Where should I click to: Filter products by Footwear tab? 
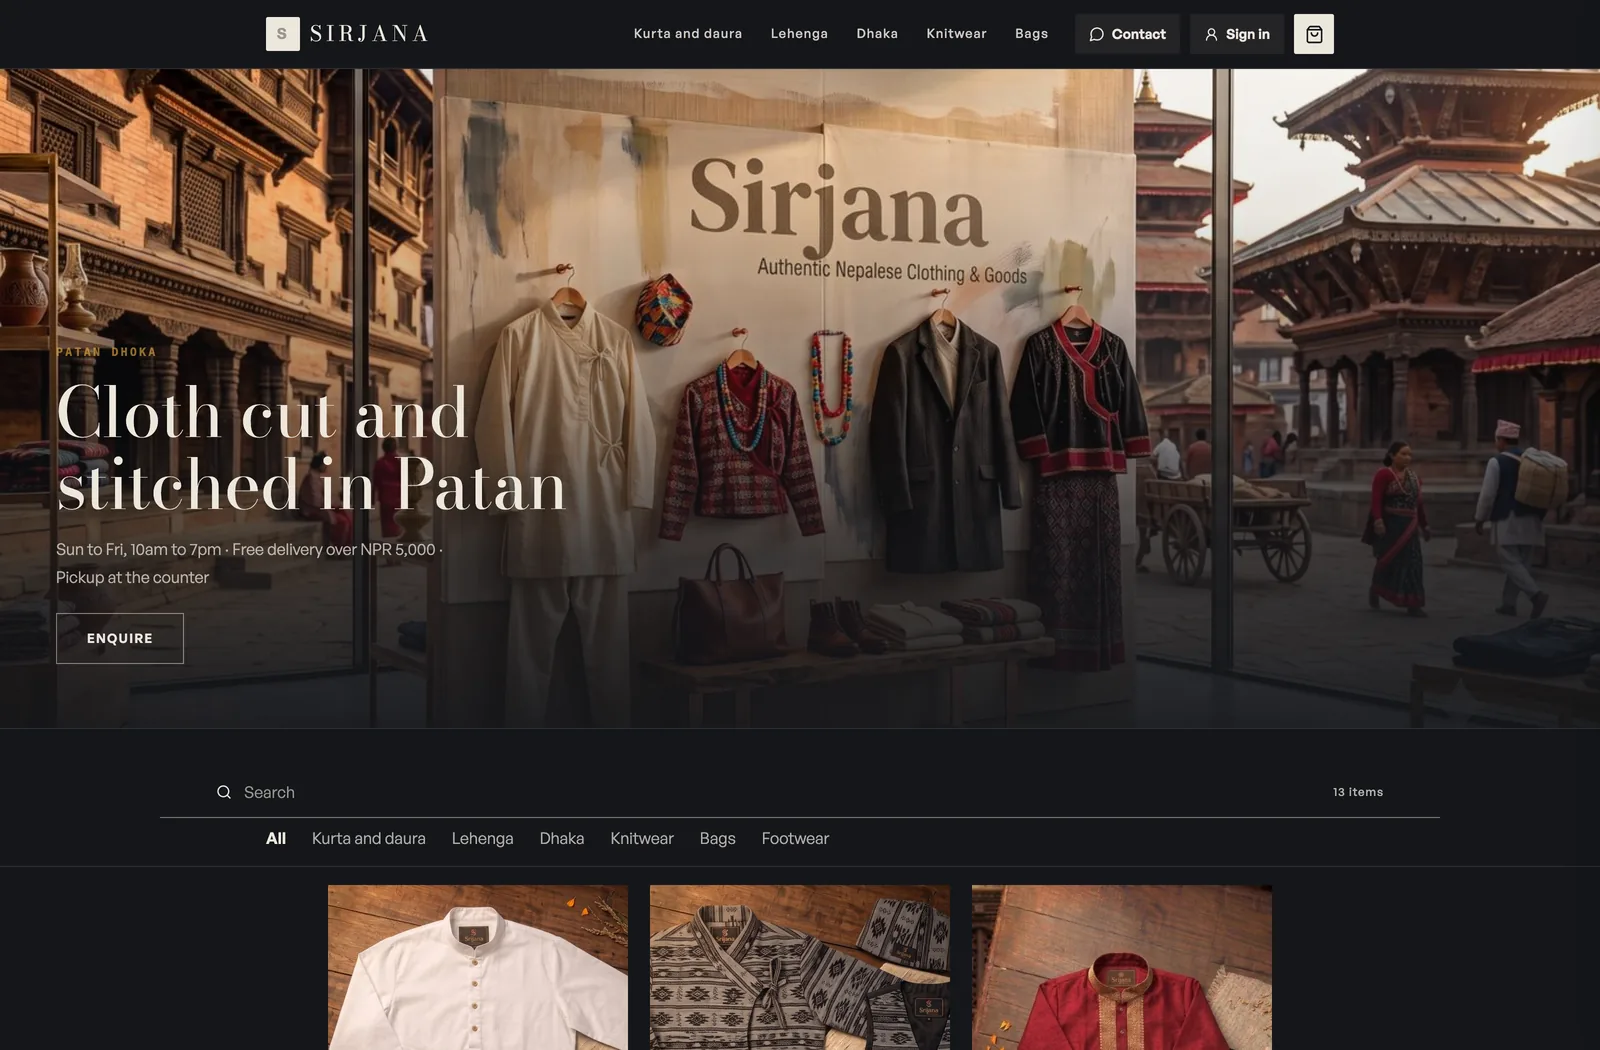[795, 838]
